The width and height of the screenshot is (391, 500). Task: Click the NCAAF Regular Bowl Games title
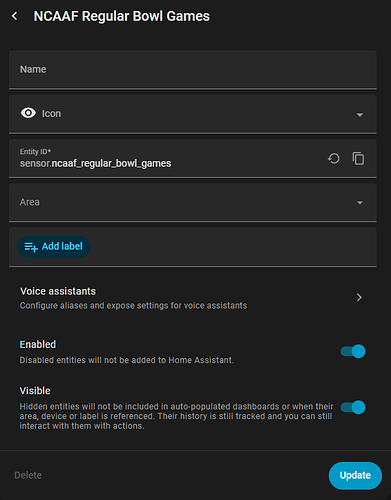tap(122, 16)
